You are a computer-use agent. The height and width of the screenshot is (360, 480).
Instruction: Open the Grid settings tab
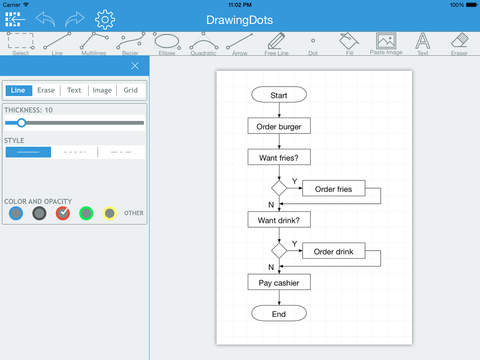[x=130, y=90]
